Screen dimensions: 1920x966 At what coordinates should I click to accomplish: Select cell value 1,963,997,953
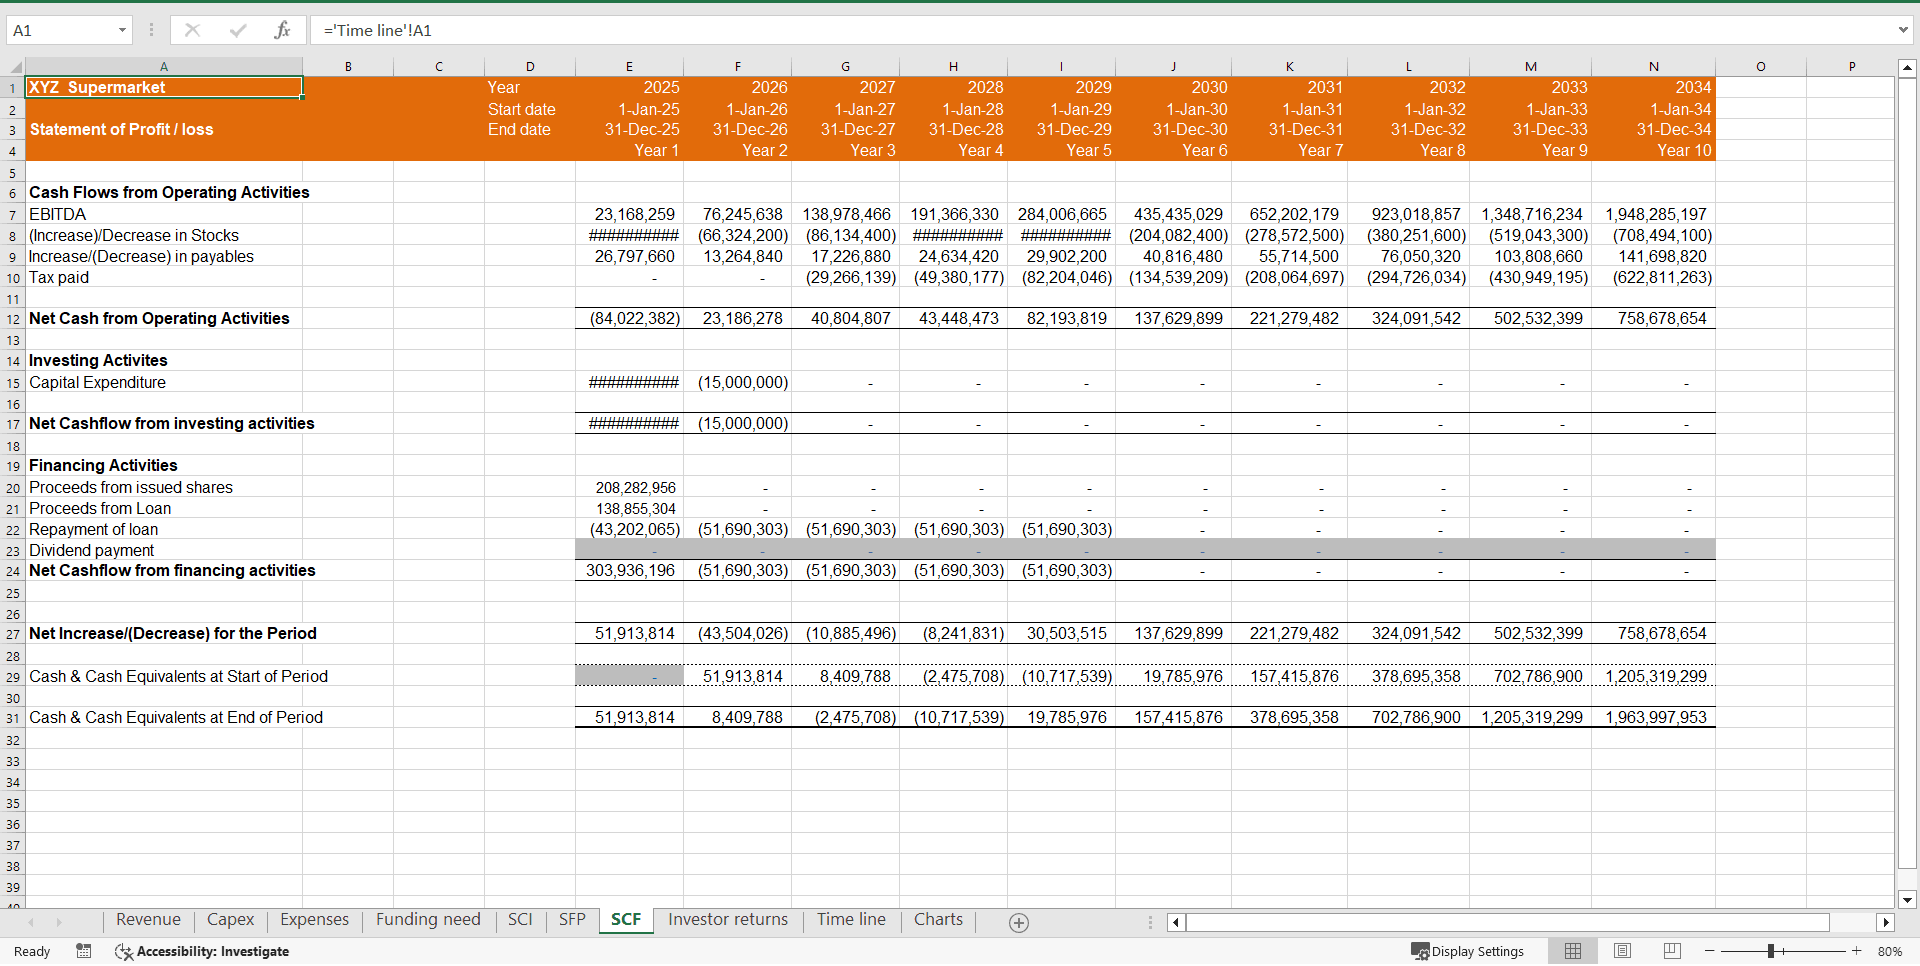(1656, 717)
